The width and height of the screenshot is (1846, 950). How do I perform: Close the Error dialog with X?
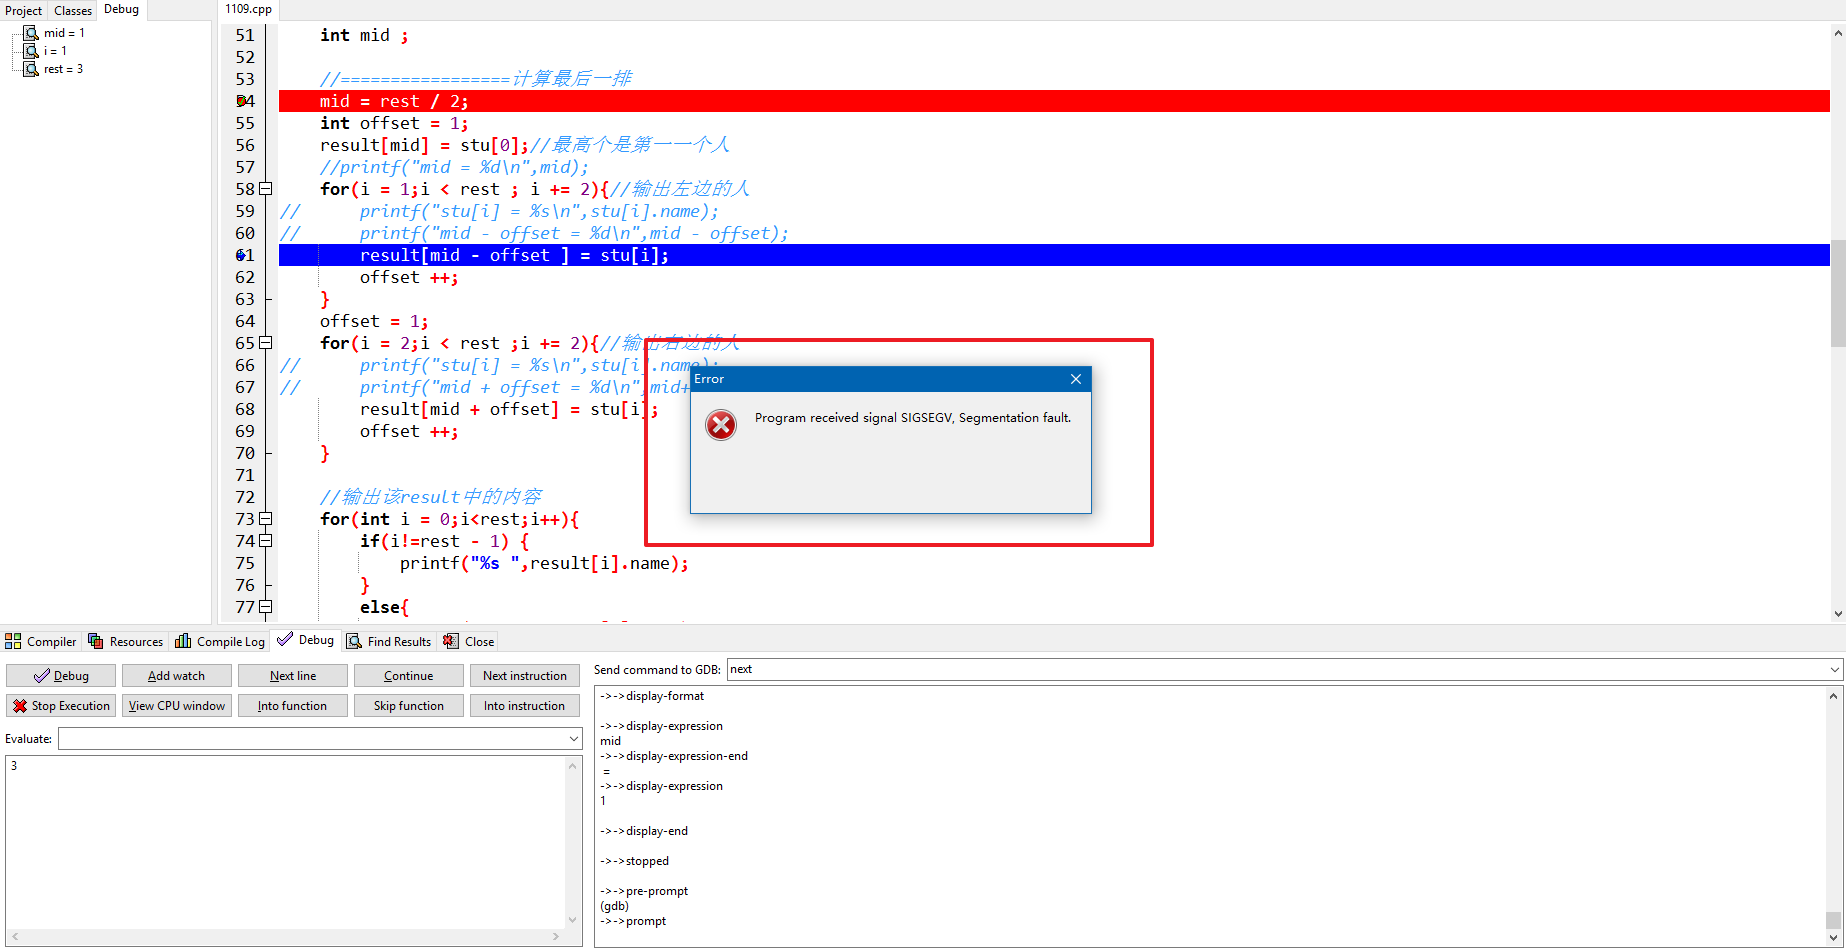[1076, 379]
